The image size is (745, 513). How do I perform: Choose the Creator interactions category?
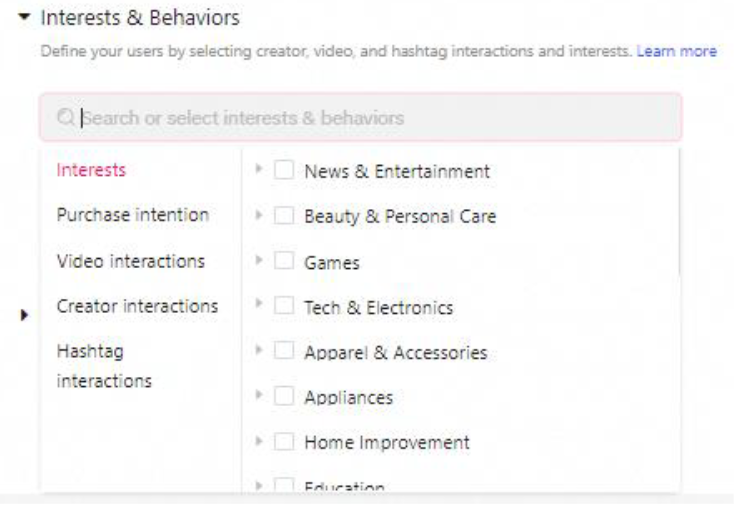click(x=137, y=306)
